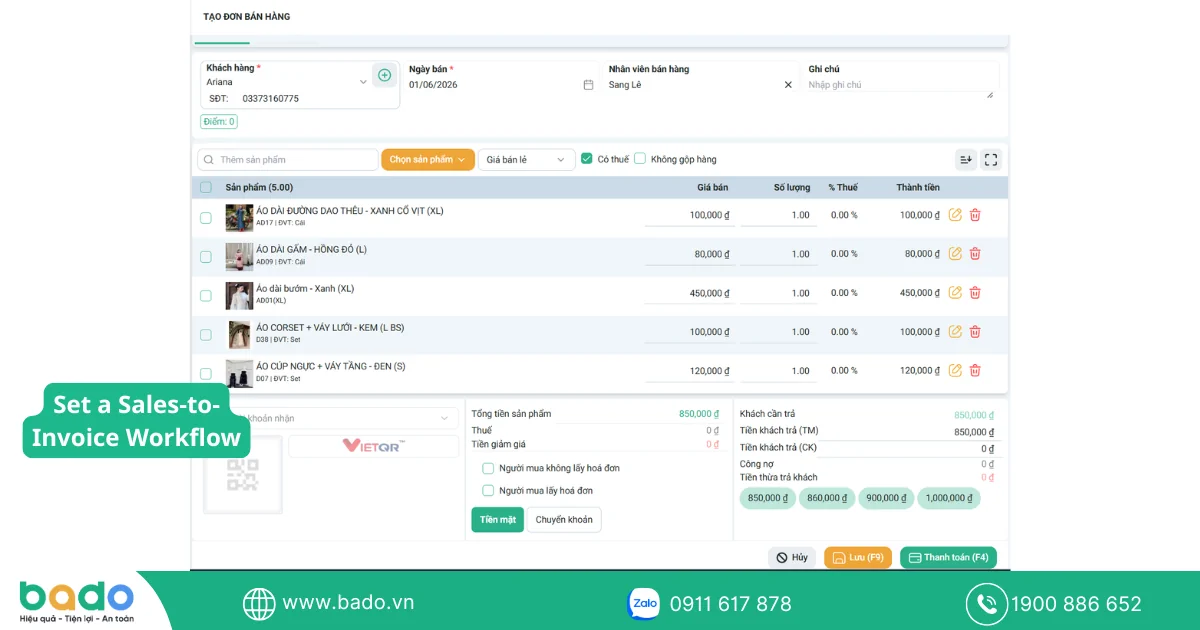This screenshot has height=630, width=1200.
Task: Click the VietQR logo box
Action: point(373,446)
